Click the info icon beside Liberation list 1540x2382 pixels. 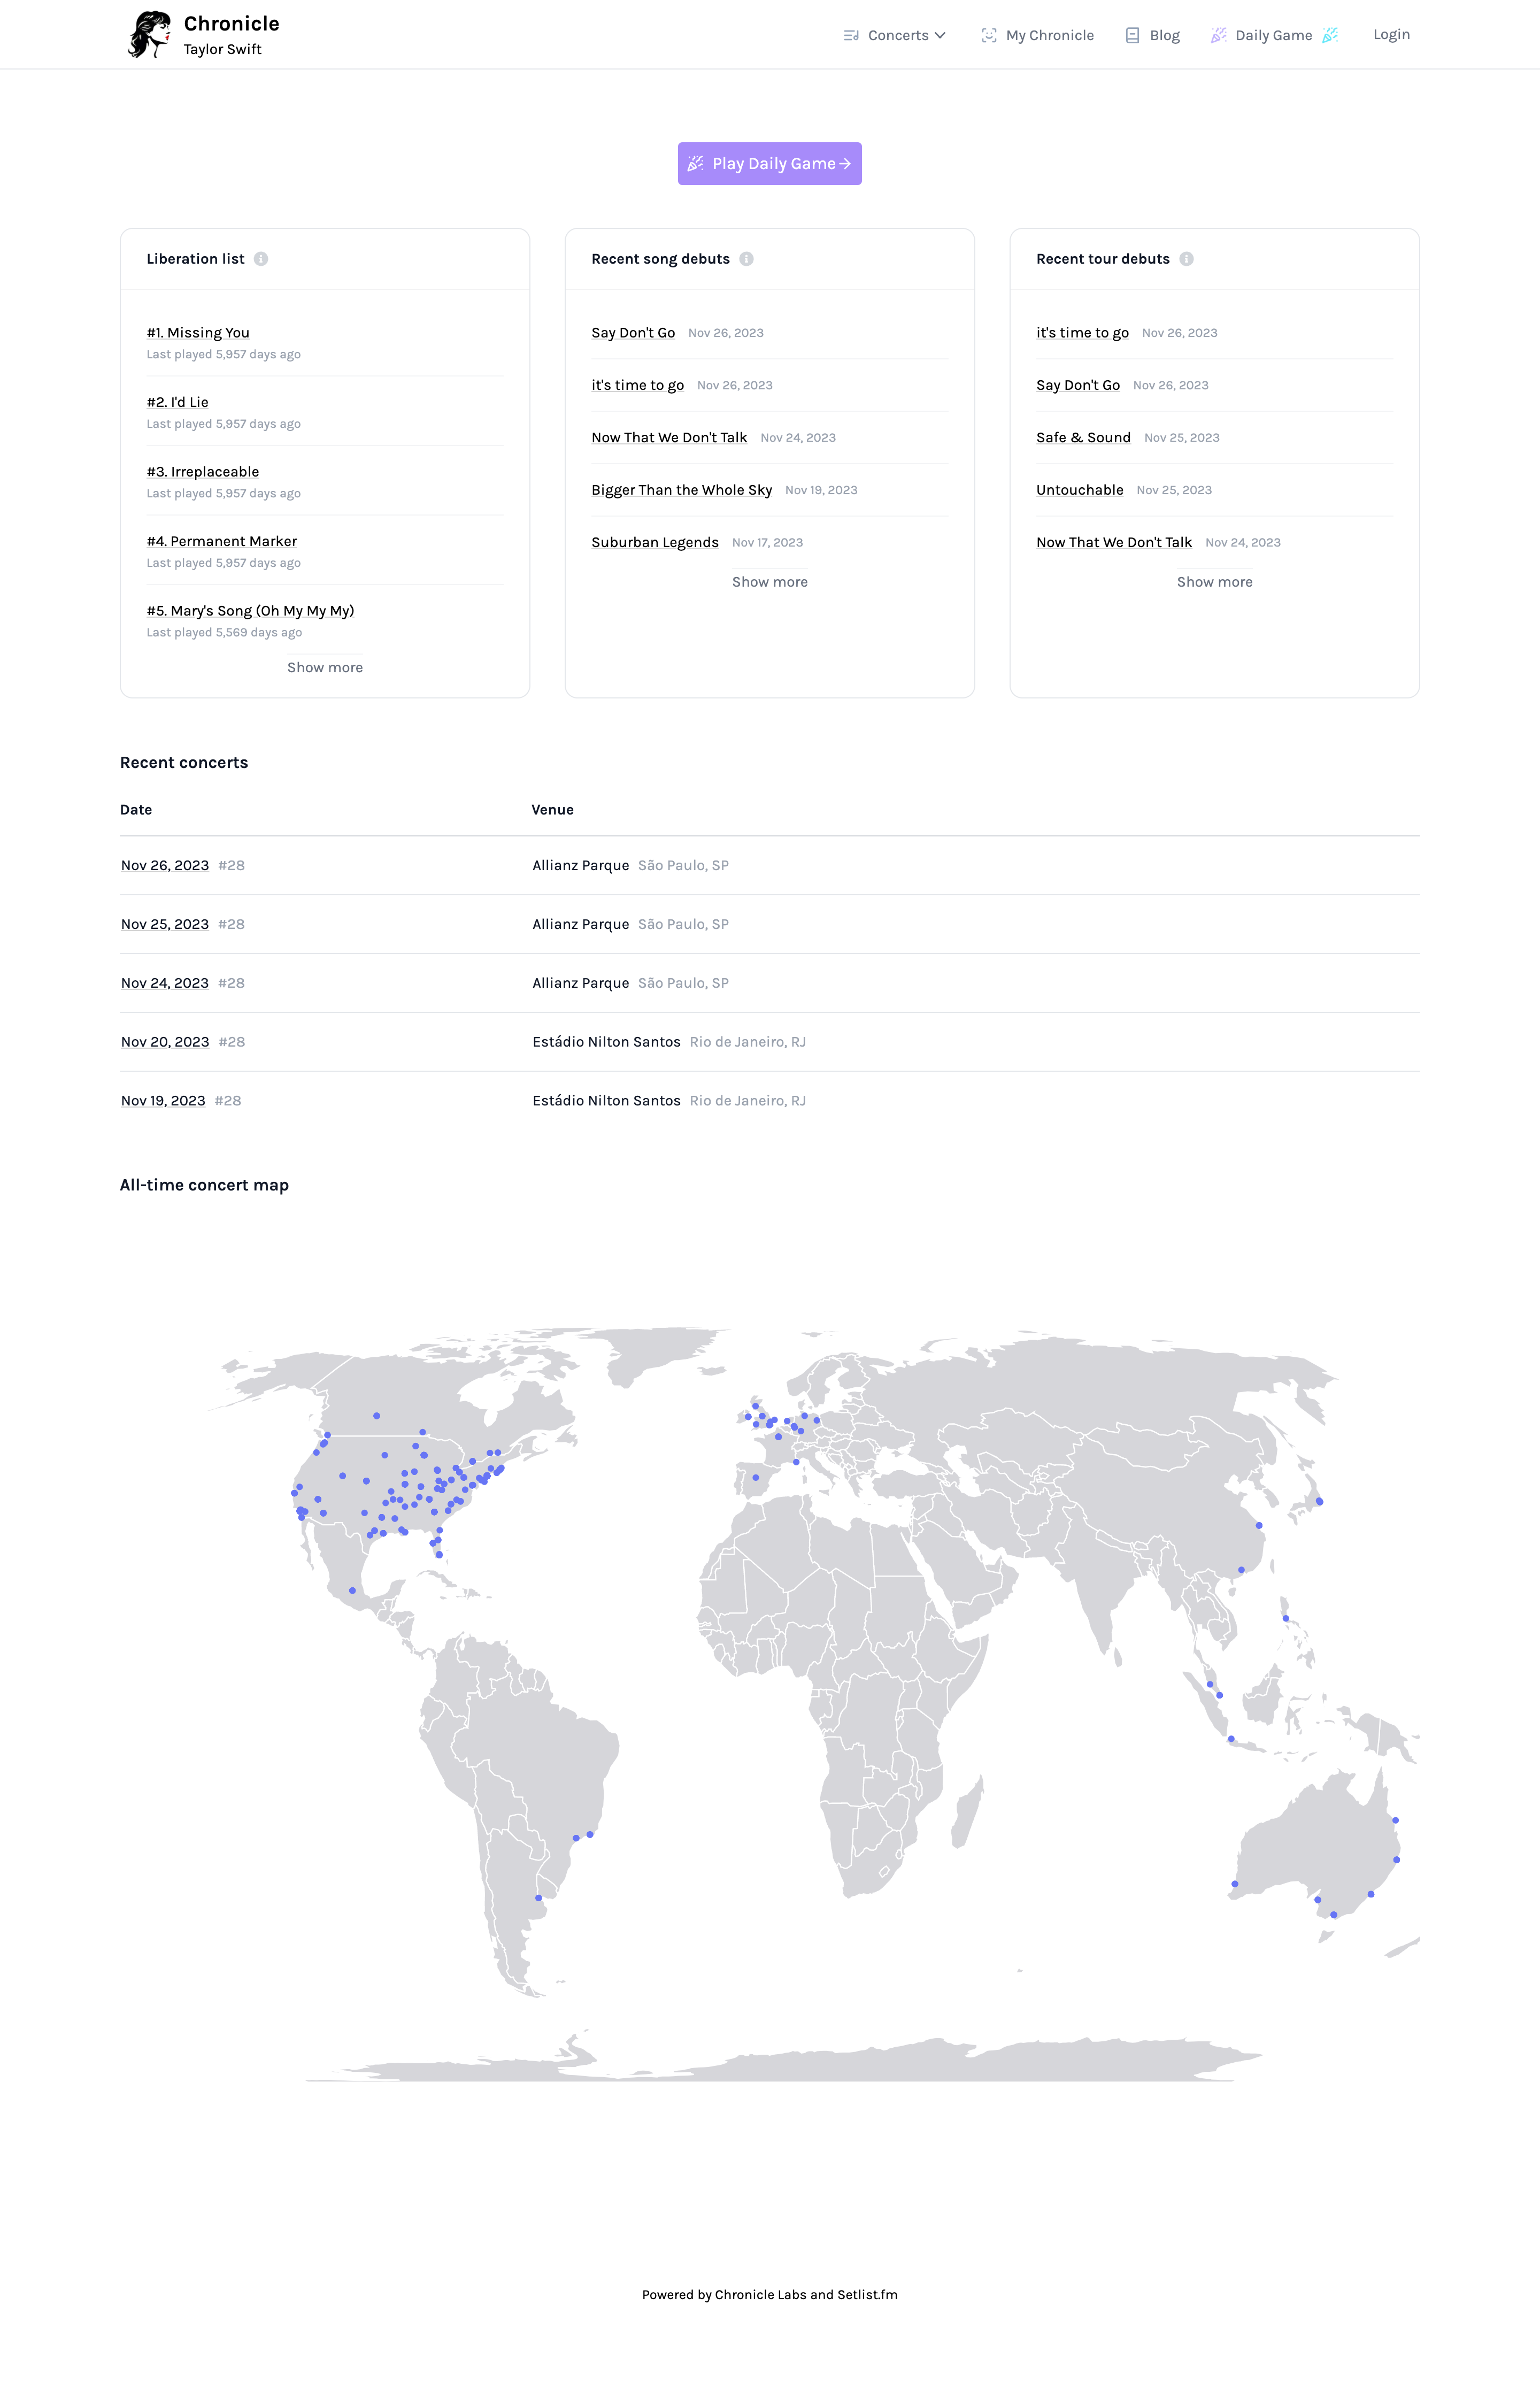click(x=261, y=259)
